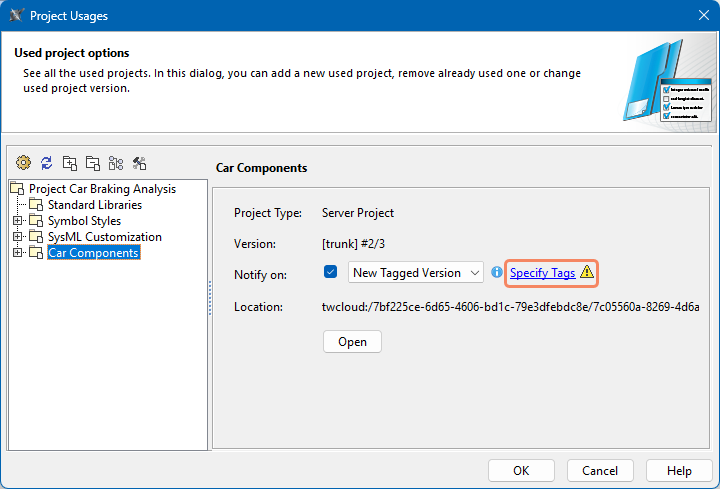The image size is (720, 489).
Task: Uncheck the Notify on checkbox
Action: coord(331,272)
